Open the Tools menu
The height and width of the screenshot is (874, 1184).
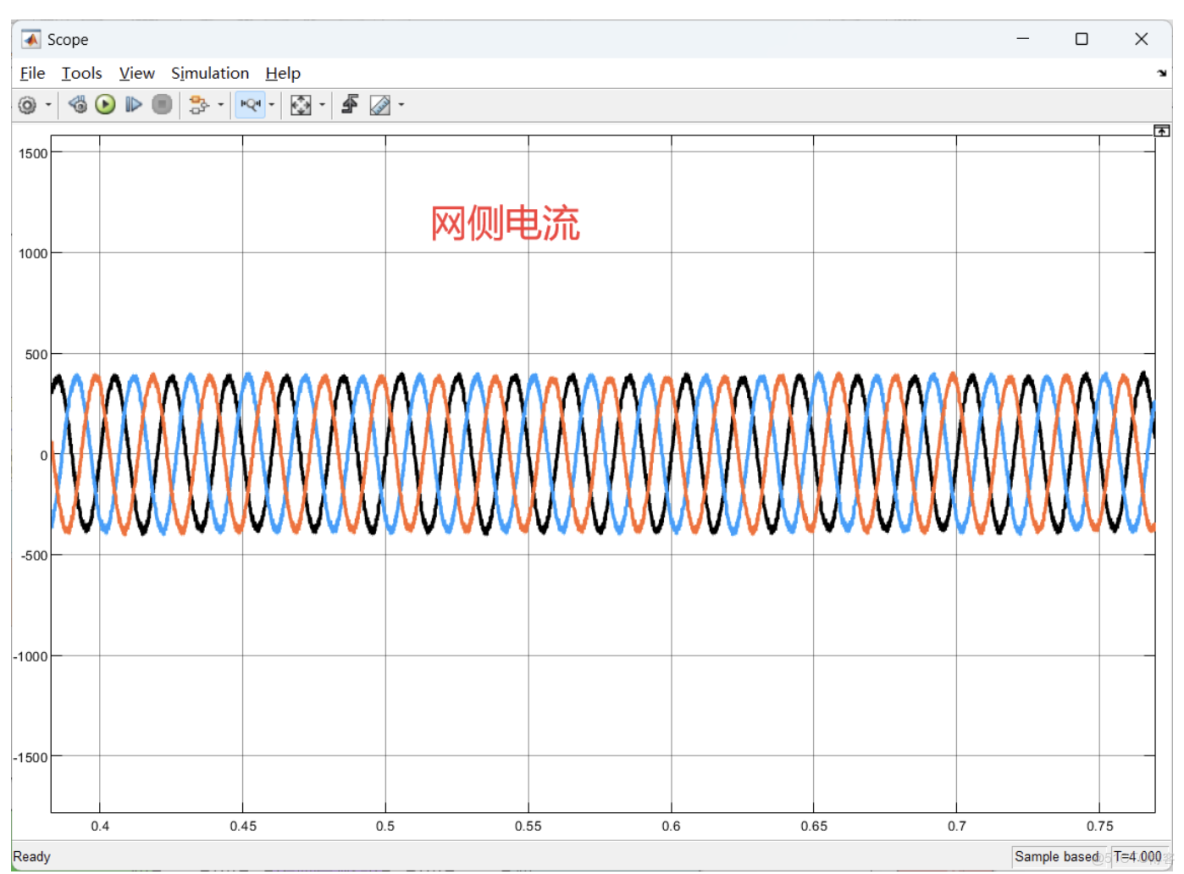[81, 73]
